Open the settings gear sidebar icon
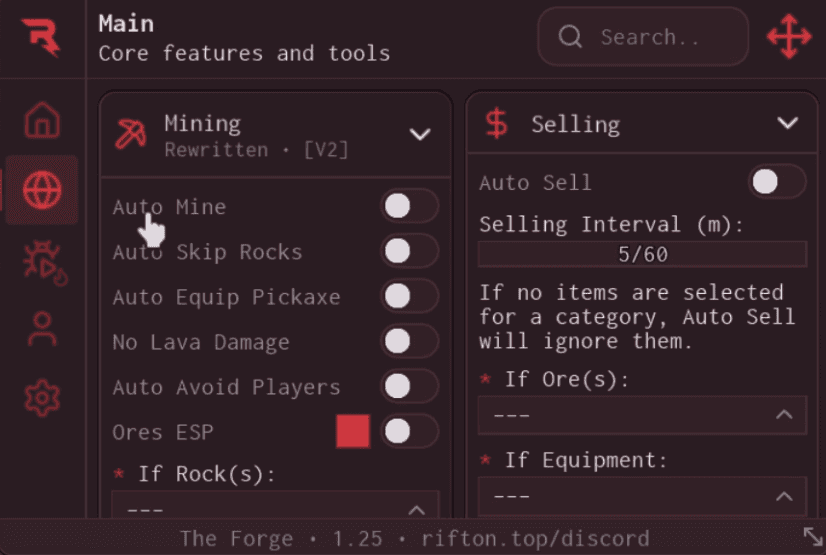826x555 pixels. click(x=42, y=398)
